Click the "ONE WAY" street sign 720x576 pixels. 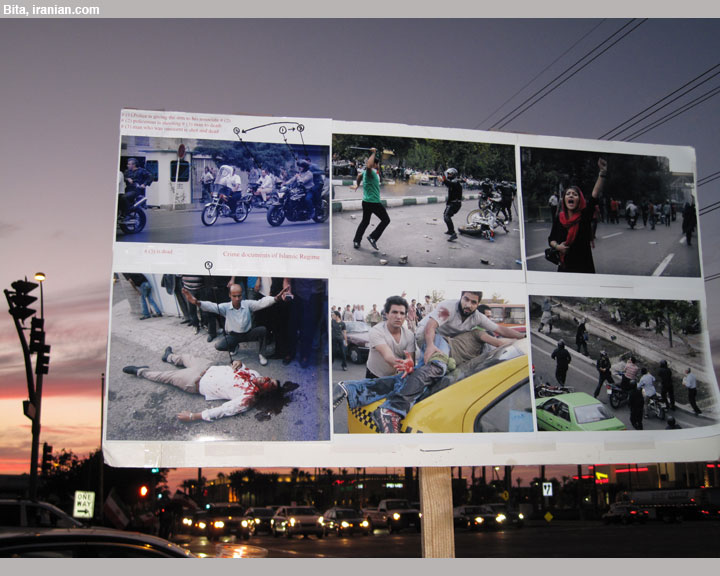84,504
